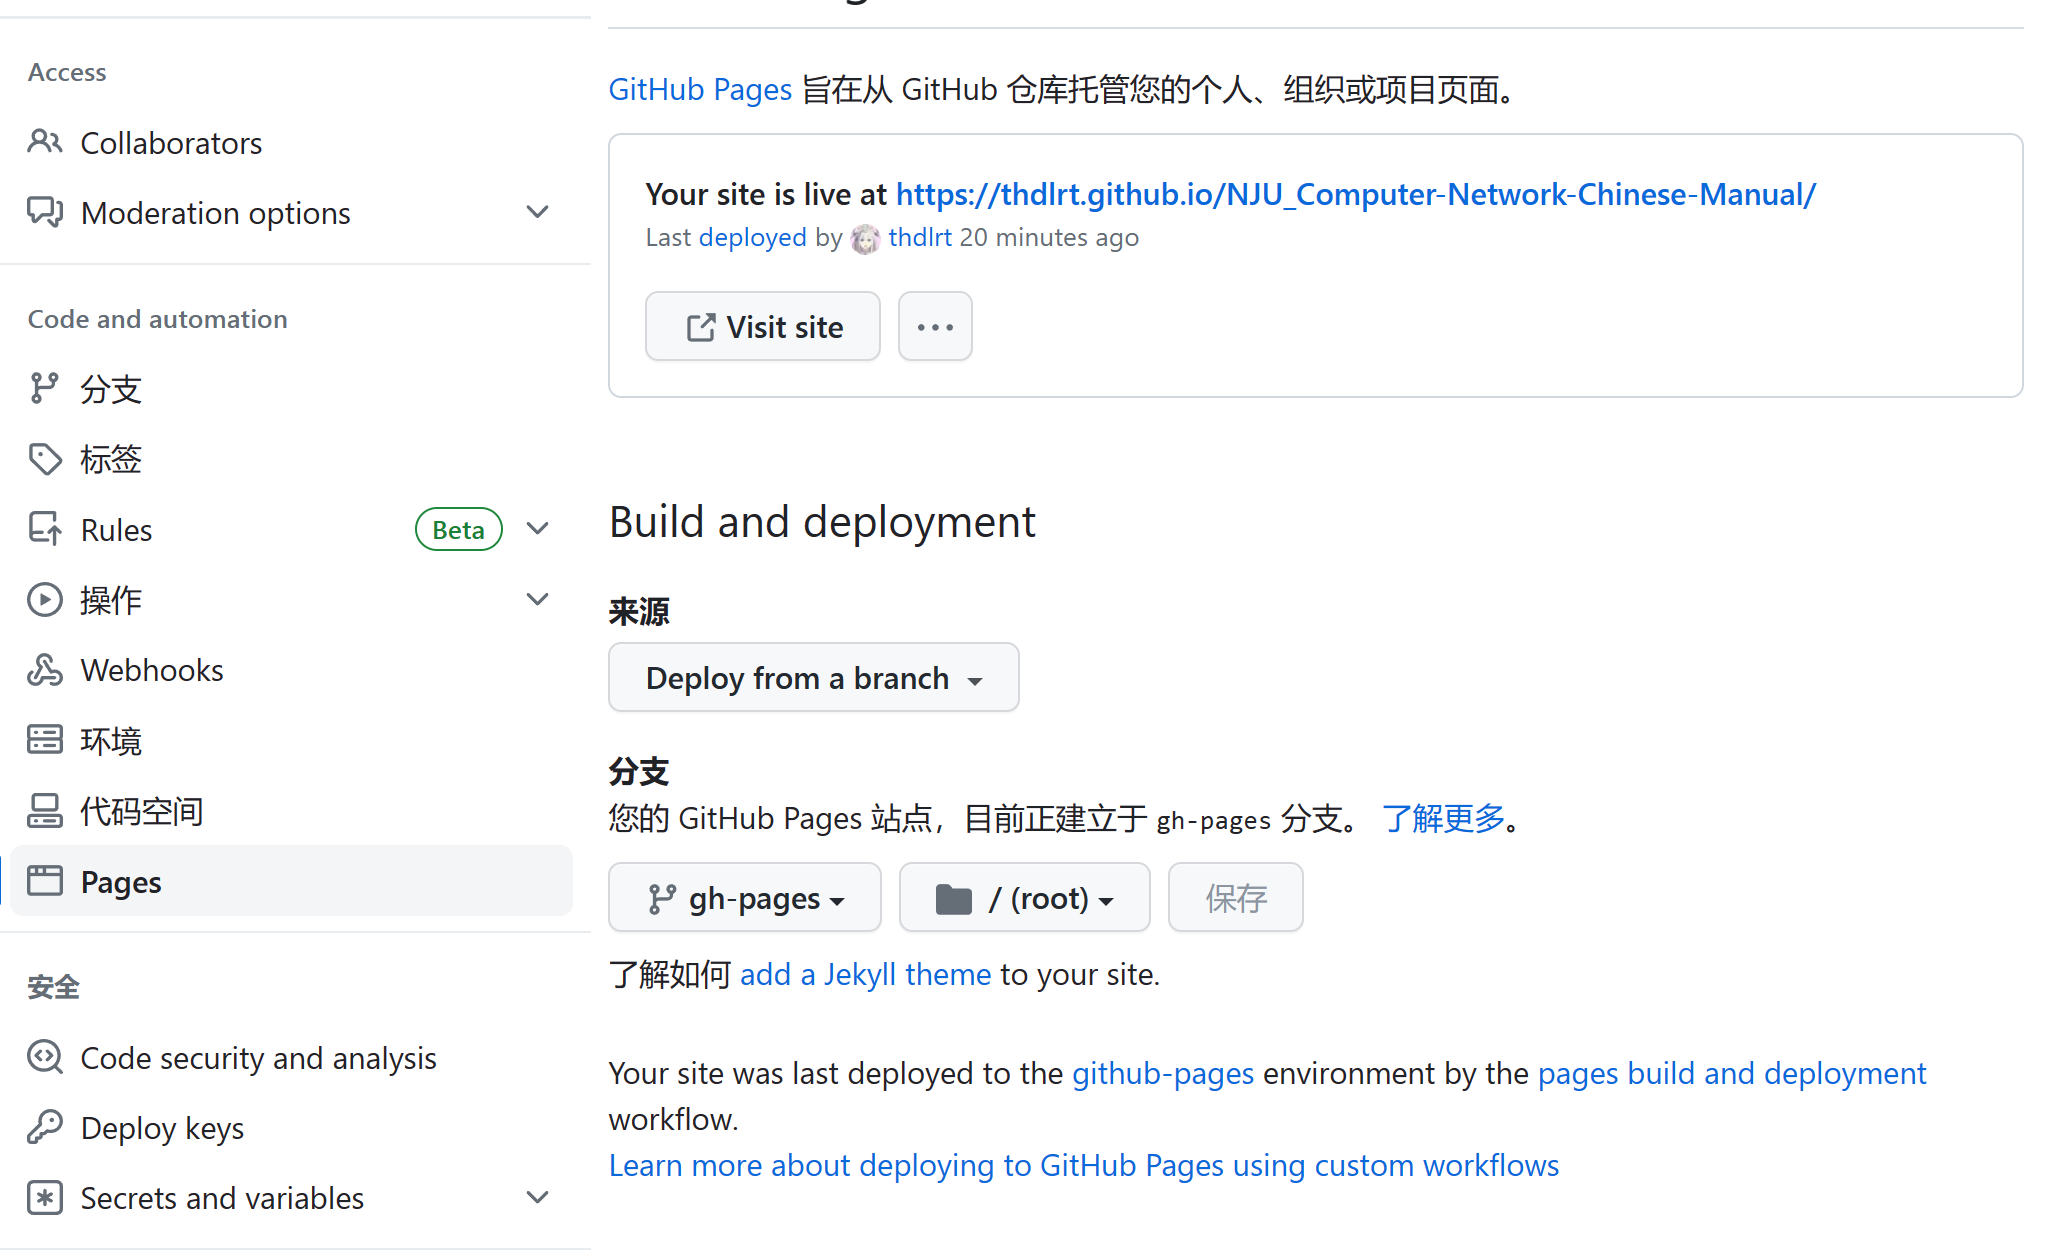
Task: Click the Build and deployment heading
Action: point(822,522)
